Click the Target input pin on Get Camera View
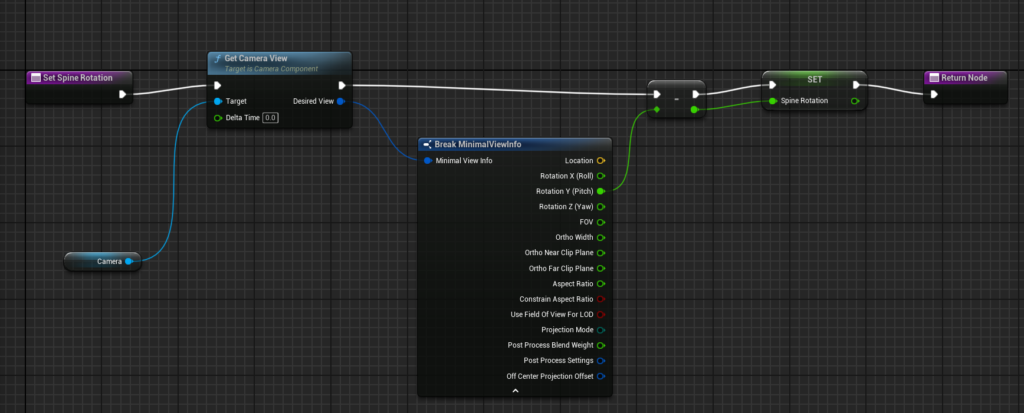The image size is (1024, 413). pyautogui.click(x=217, y=101)
